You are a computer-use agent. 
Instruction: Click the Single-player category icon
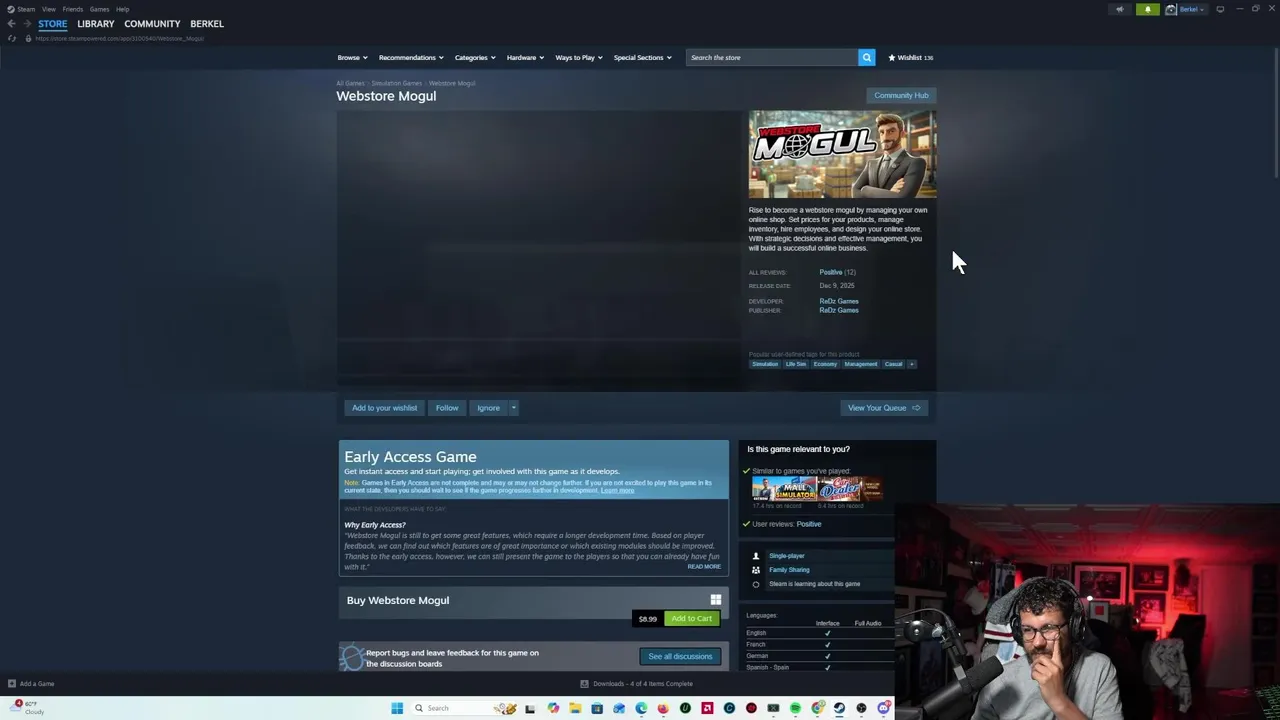[x=755, y=556]
